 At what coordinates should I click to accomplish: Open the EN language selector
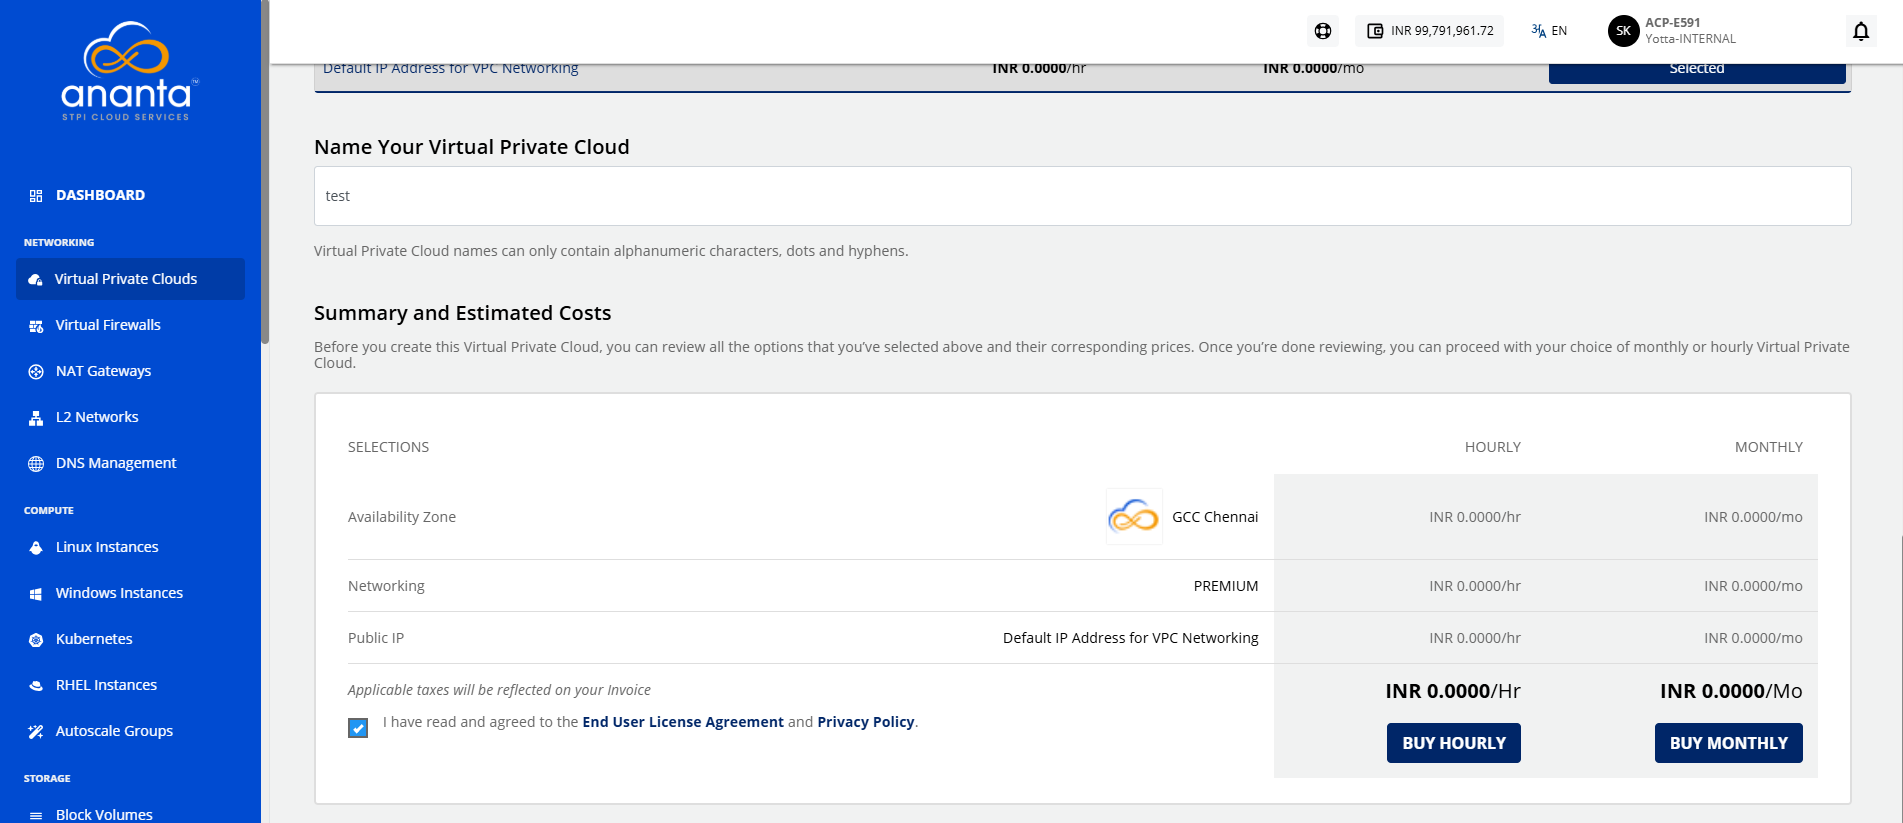pos(1549,31)
